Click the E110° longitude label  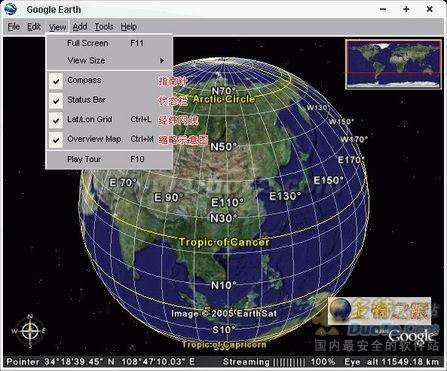tap(228, 202)
